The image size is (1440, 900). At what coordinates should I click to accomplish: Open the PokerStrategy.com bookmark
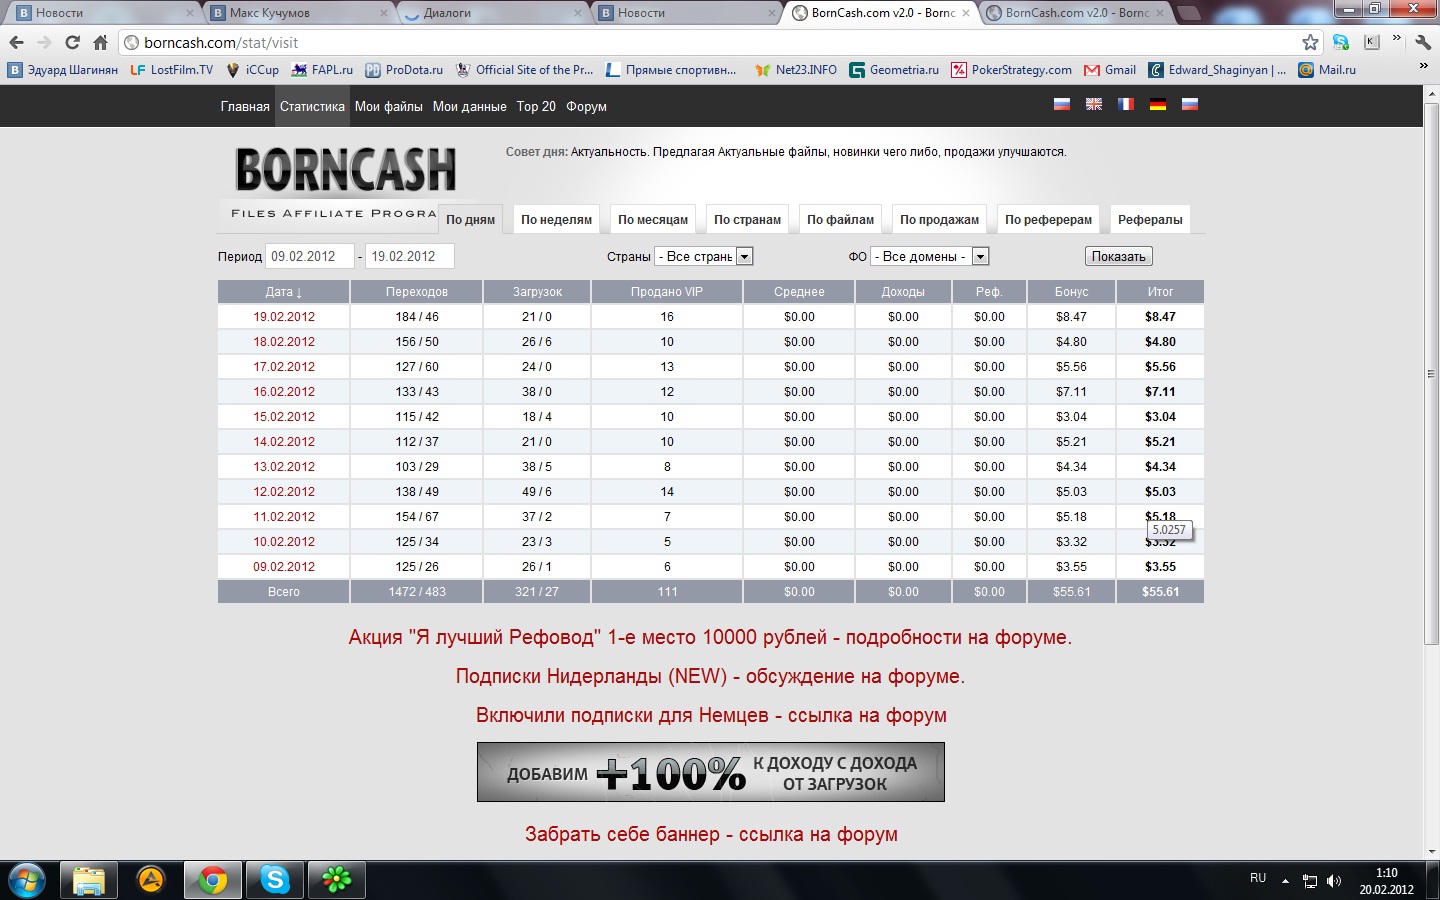coord(1011,70)
